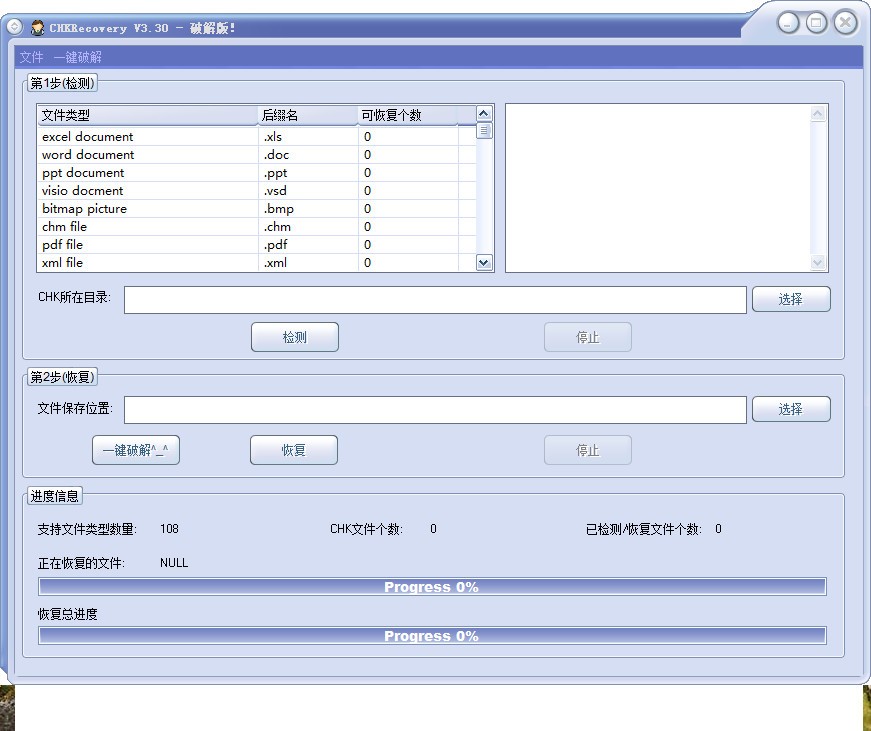Click the down arrow of file type list scrollbar
Viewport: 871px width, 731px height.
tap(484, 263)
